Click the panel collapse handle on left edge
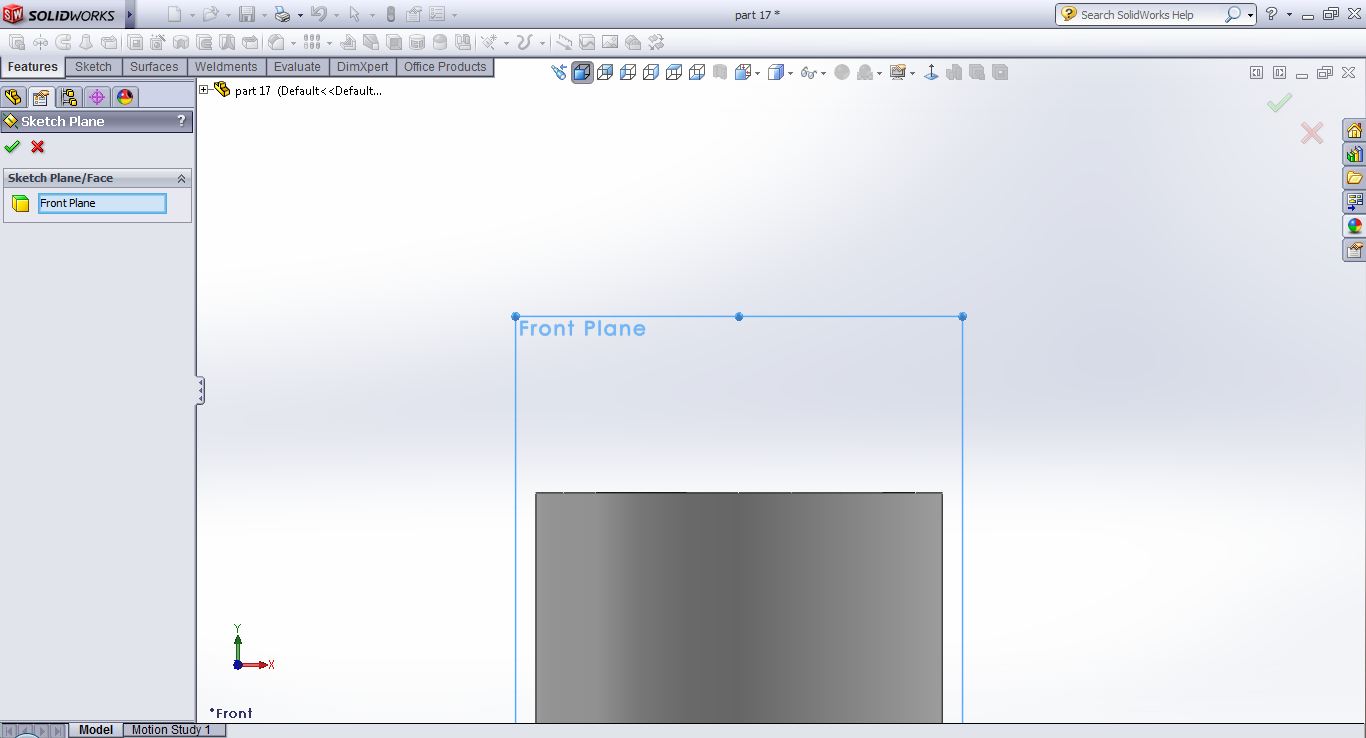The image size is (1366, 738). [200, 391]
